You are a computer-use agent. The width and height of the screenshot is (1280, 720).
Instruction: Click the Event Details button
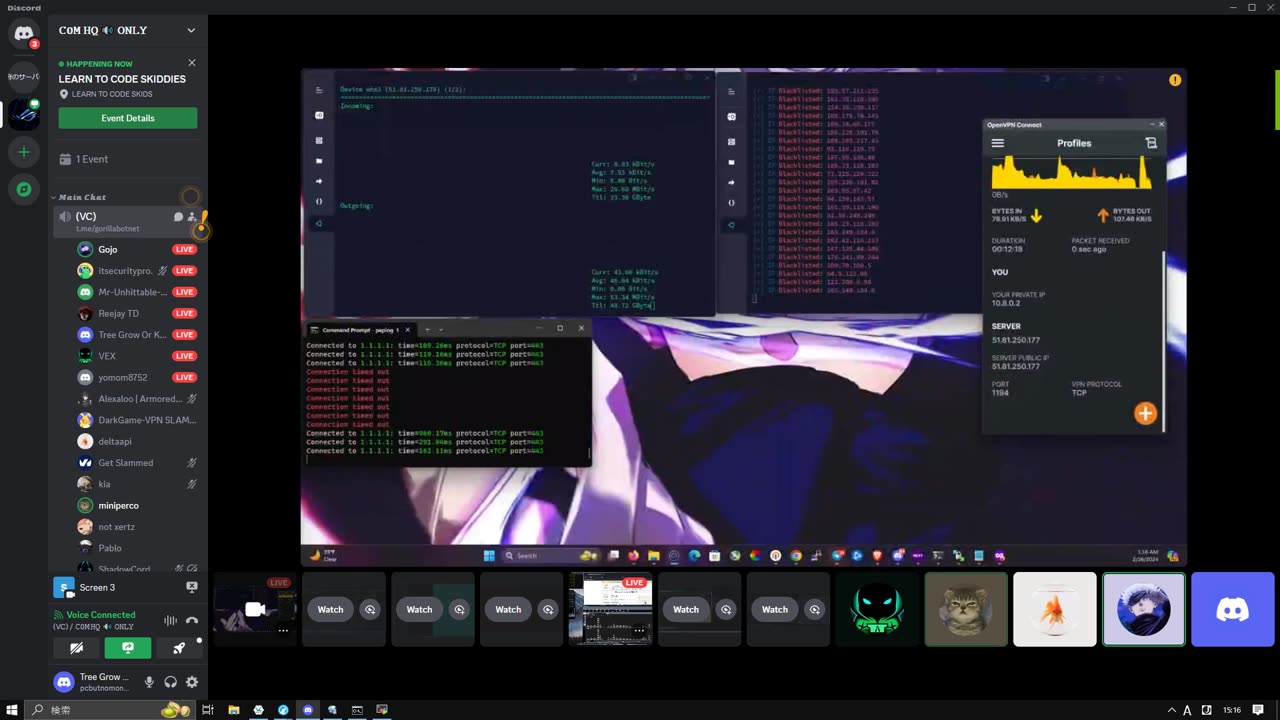click(x=128, y=118)
